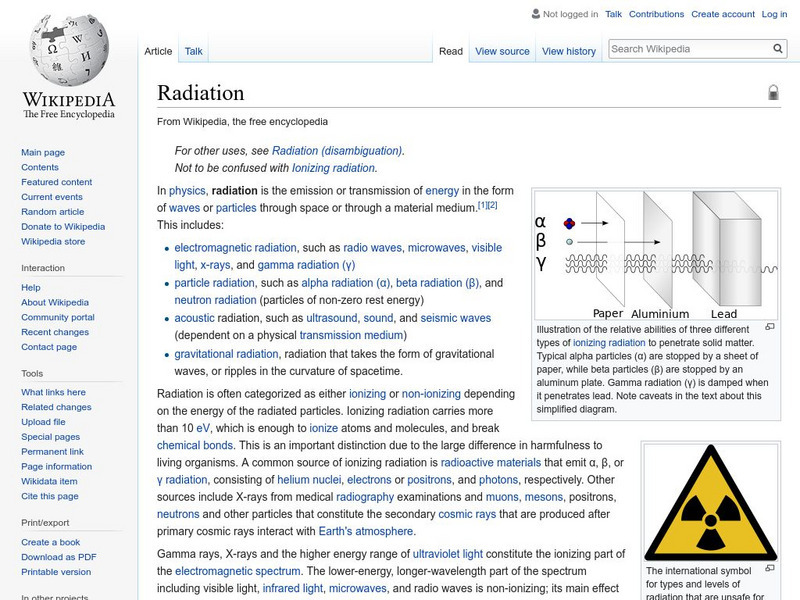Open the electromagnetic radiation link
This screenshot has height=600, width=800.
click(x=235, y=247)
